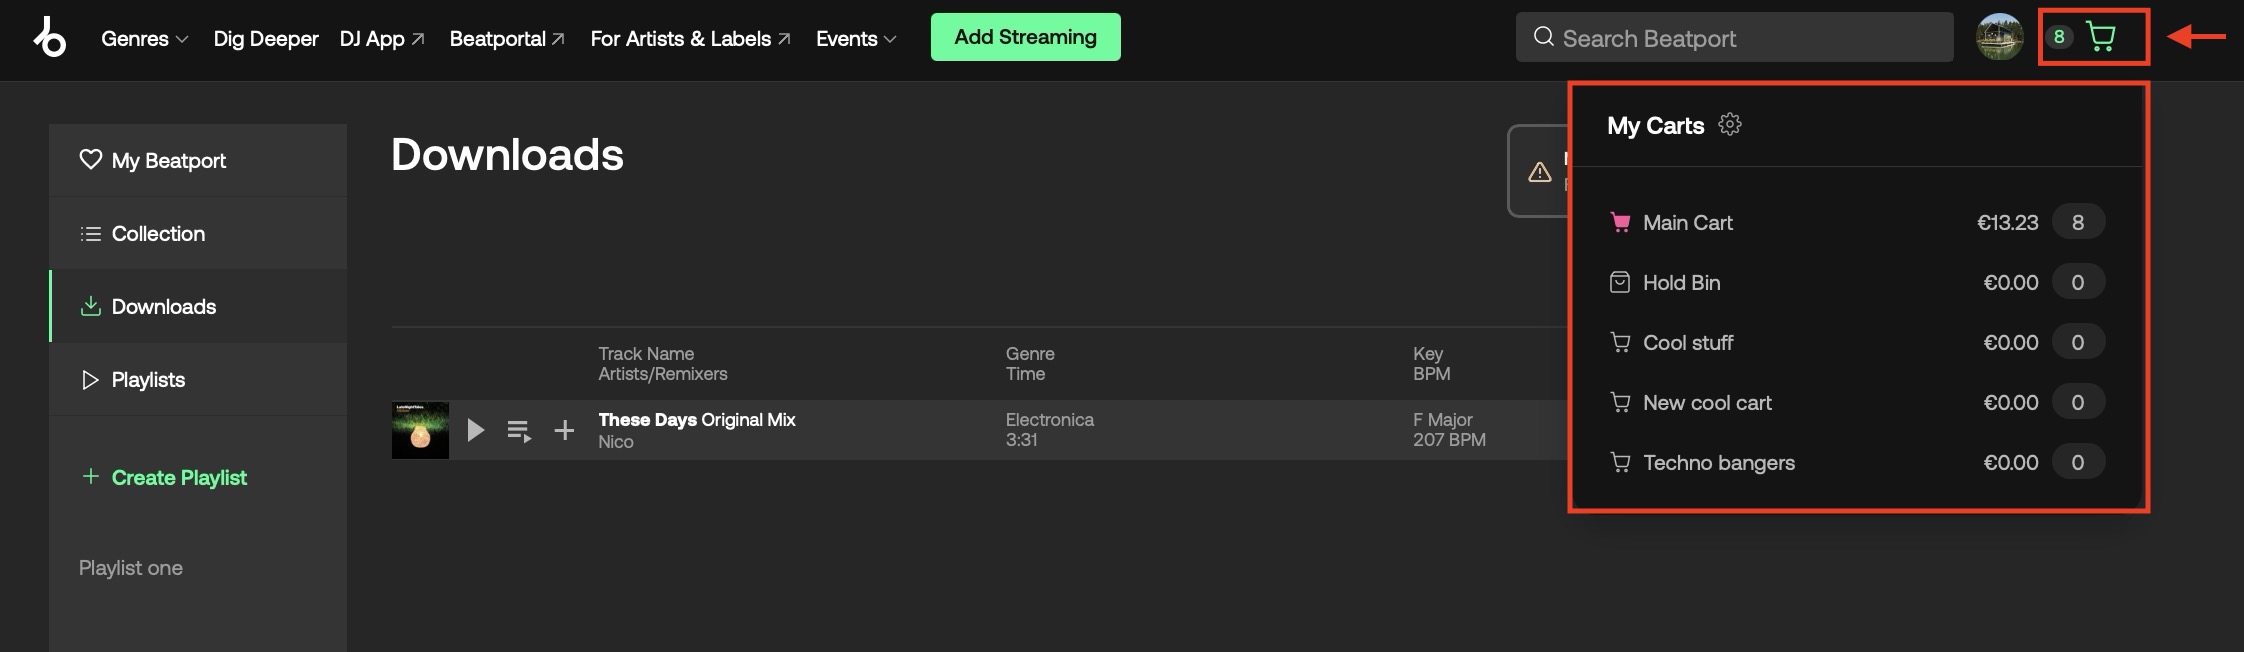Go to Collection in sidebar

click(x=198, y=233)
